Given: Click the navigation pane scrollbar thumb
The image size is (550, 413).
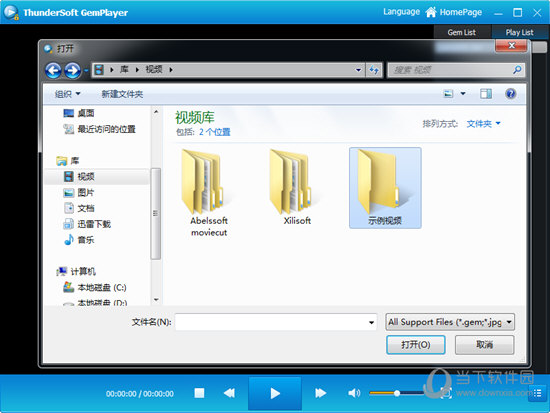Looking at the screenshot, I should tap(156, 214).
